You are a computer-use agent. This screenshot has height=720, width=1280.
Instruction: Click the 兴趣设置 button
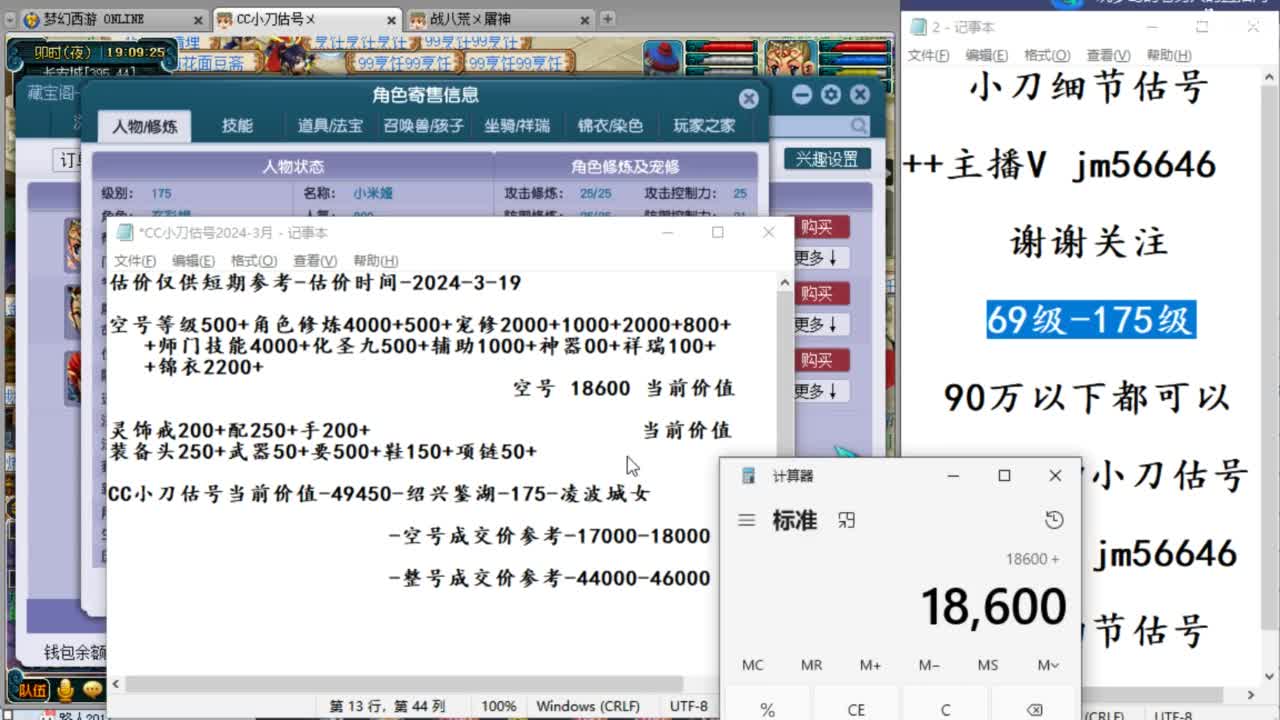(827, 159)
